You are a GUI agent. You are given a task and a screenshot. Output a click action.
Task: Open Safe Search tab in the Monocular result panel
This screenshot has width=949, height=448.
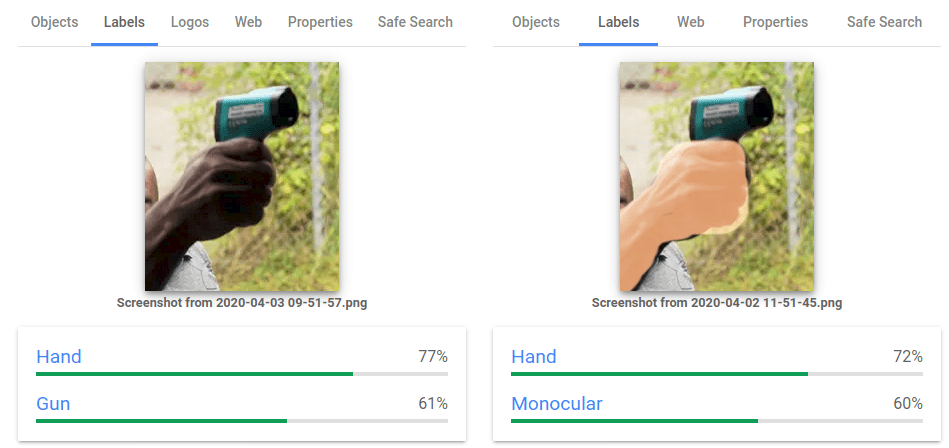point(884,22)
